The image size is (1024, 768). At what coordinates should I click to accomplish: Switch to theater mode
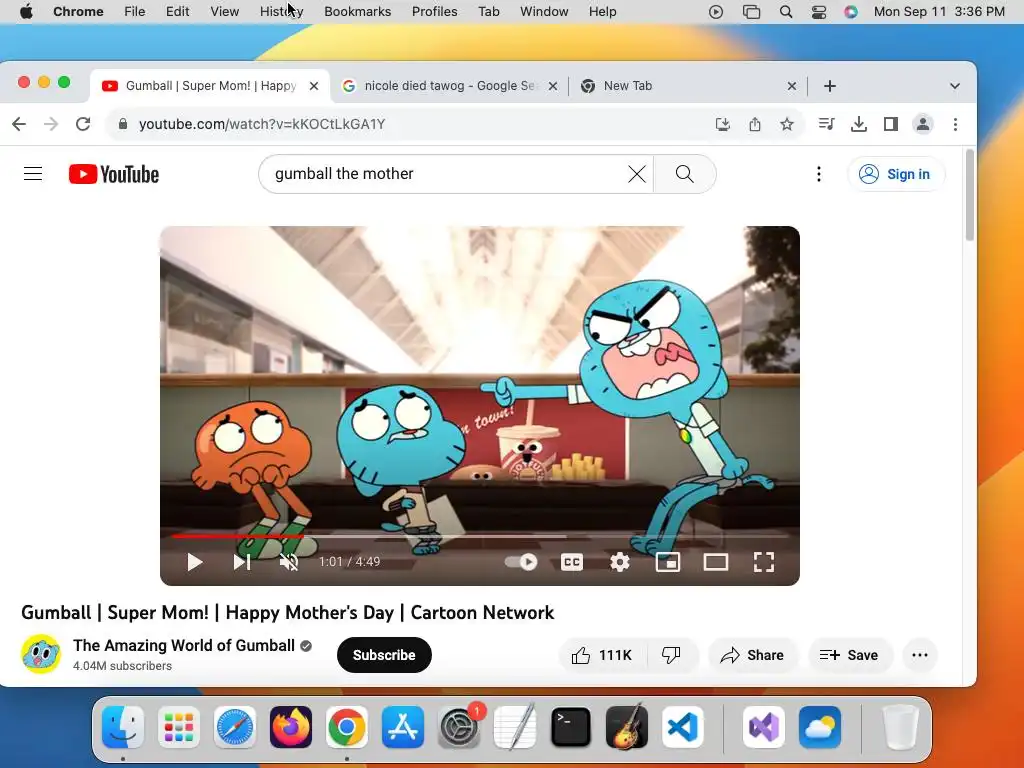tap(716, 562)
